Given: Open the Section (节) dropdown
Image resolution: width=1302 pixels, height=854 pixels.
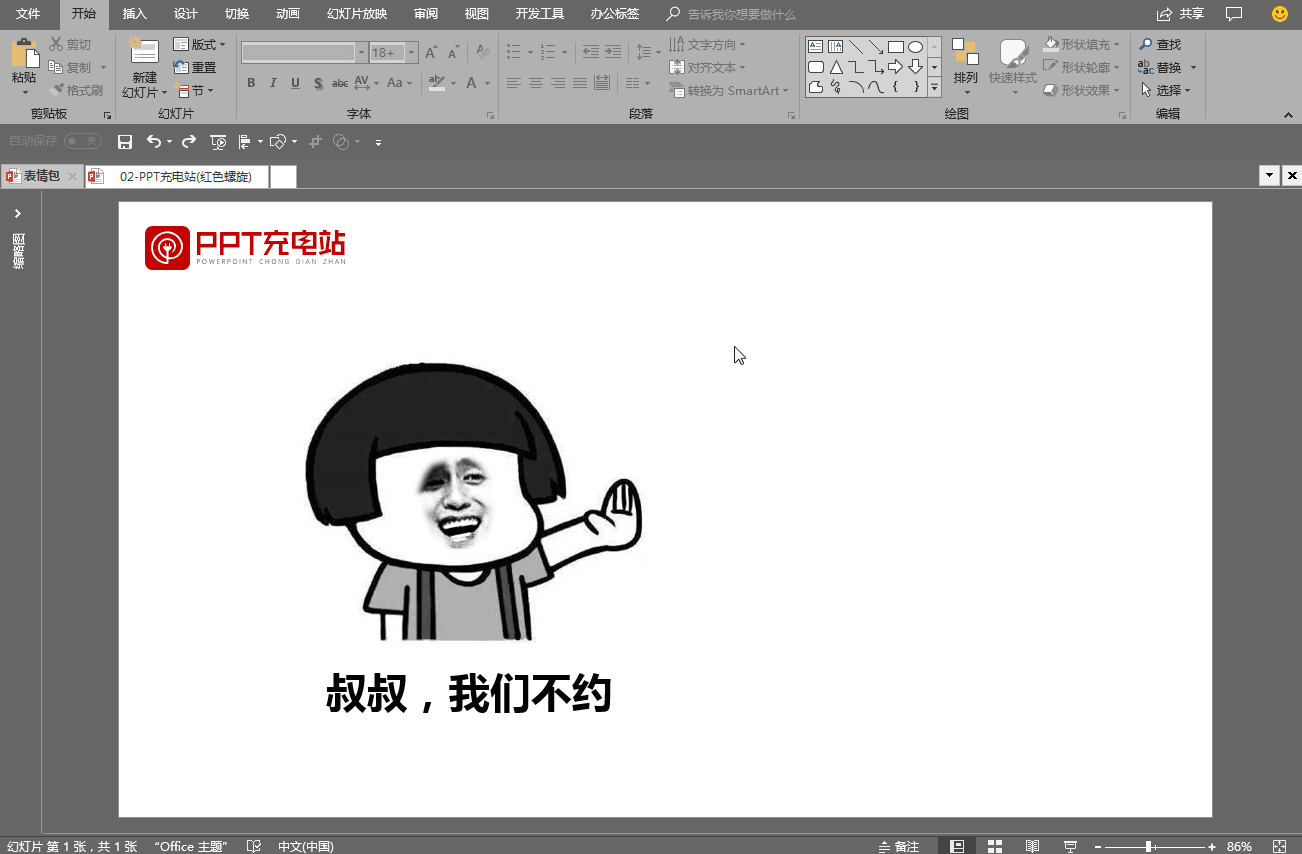Looking at the screenshot, I should tap(194, 90).
